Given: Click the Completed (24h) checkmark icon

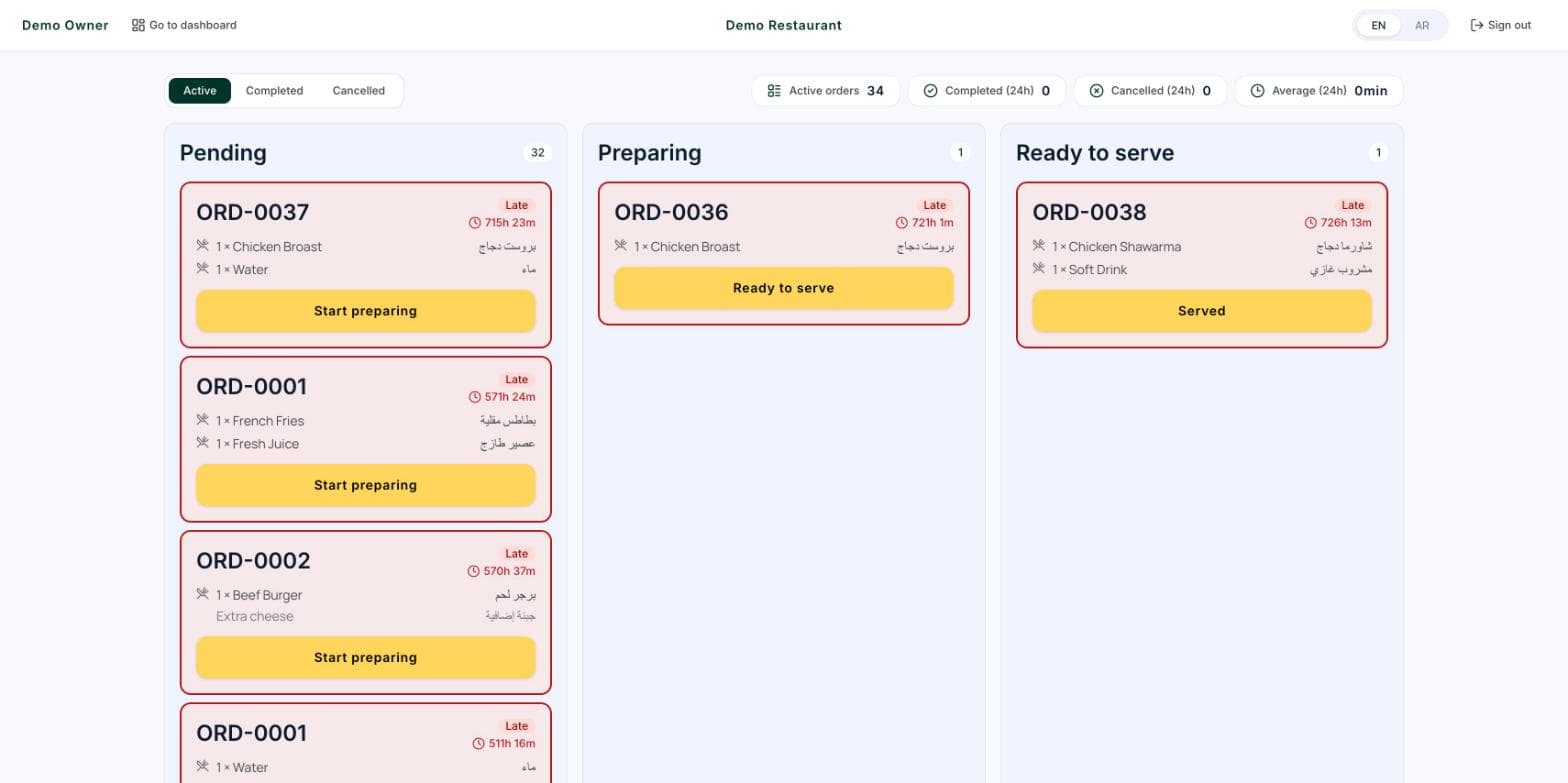Looking at the screenshot, I should pyautogui.click(x=930, y=91).
